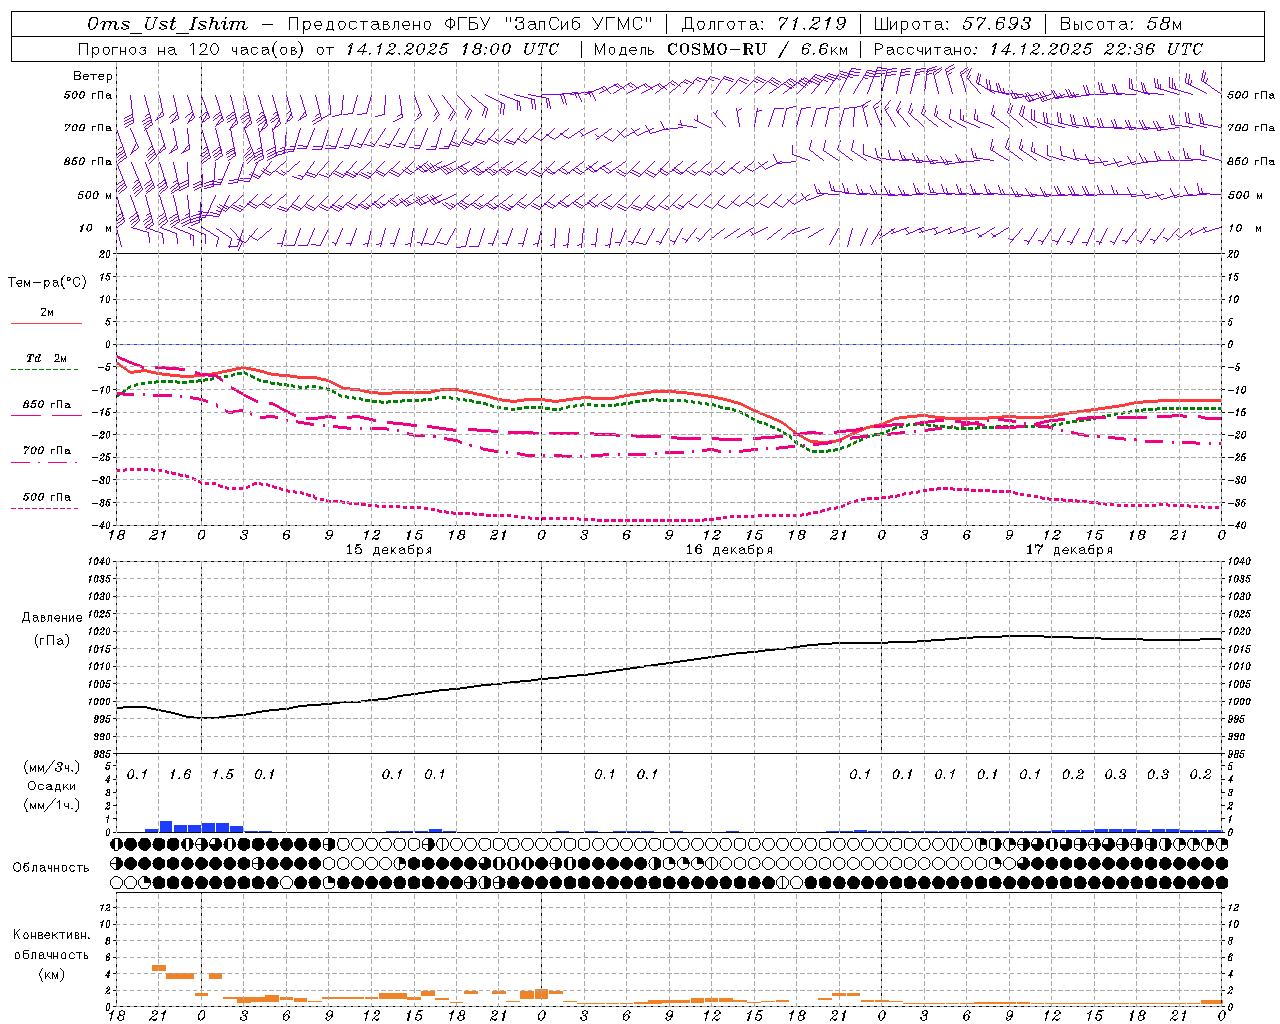The height and width of the screenshot is (1024, 1280).
Task: Select the Давление pressure panel label
Action: (52, 618)
